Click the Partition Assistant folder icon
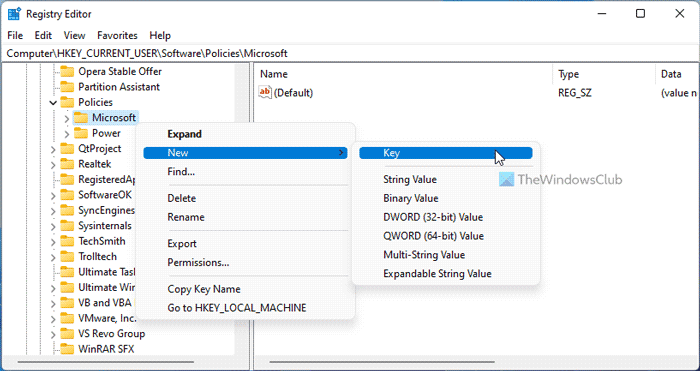This screenshot has width=700, height=371. click(x=67, y=87)
